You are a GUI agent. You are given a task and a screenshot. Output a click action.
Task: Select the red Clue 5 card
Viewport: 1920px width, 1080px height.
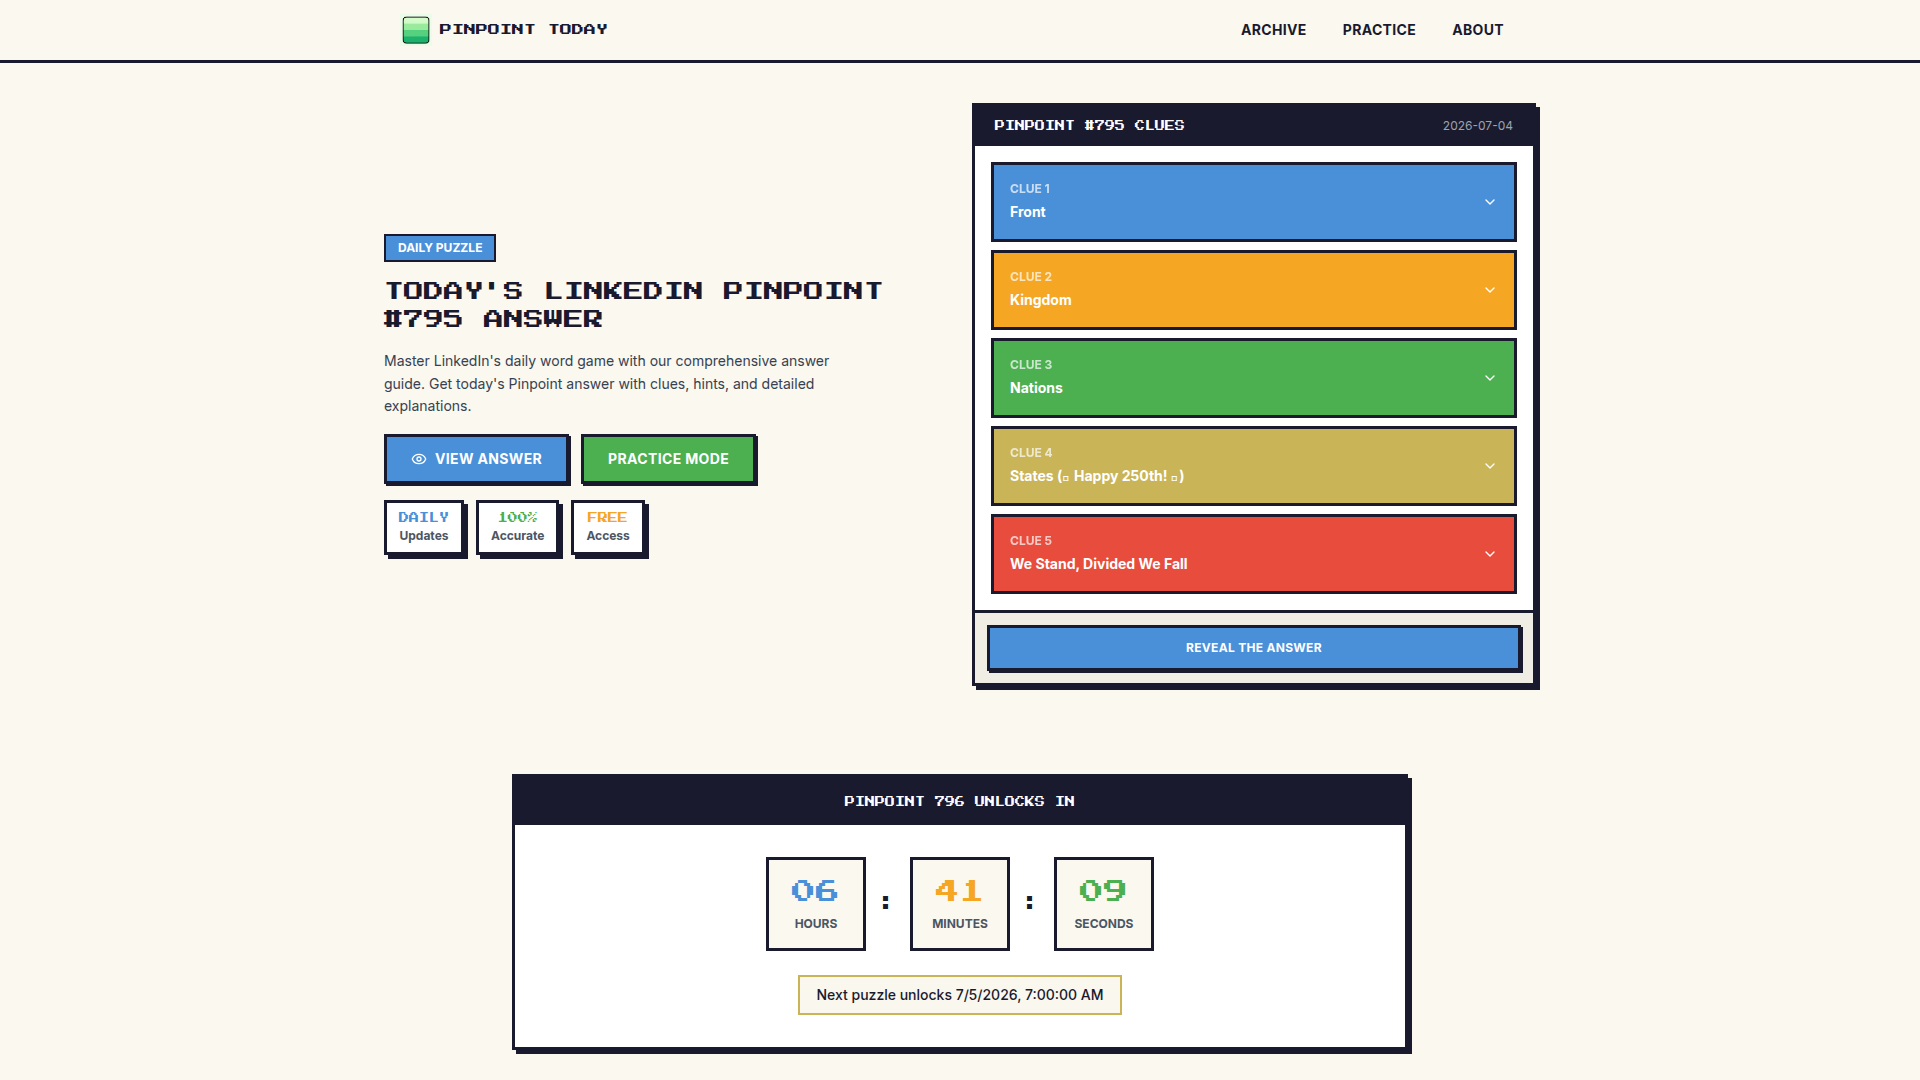1253,554
